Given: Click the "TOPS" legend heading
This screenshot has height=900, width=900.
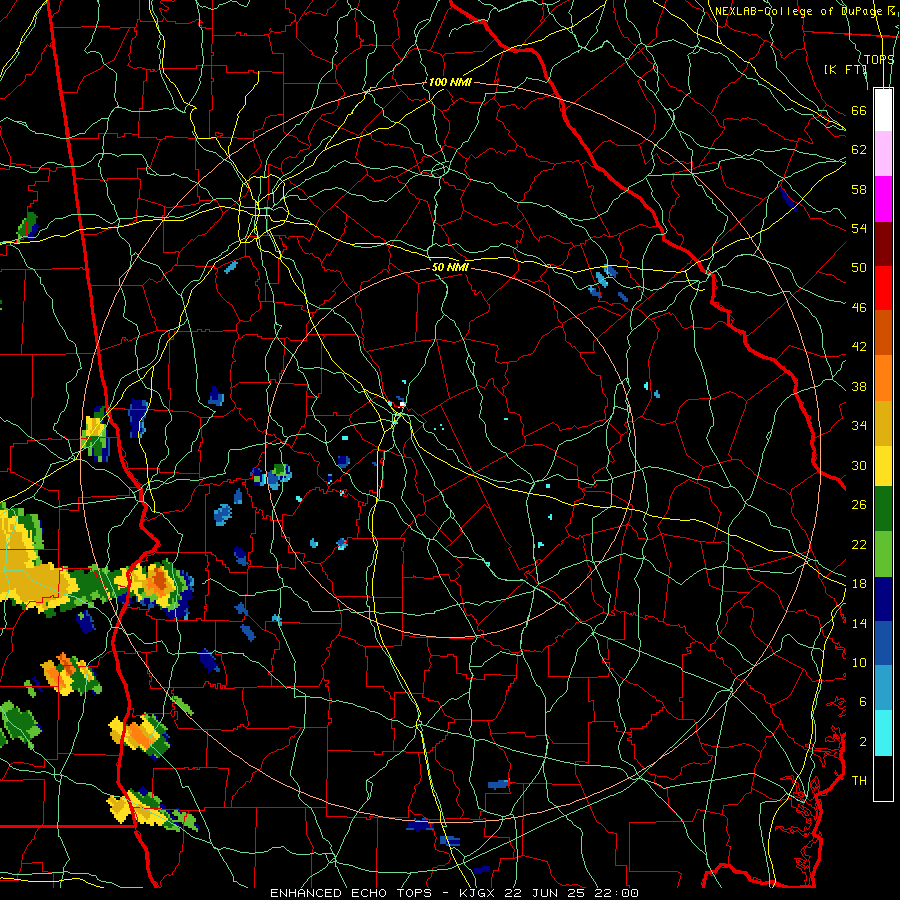Looking at the screenshot, I should click(x=879, y=60).
